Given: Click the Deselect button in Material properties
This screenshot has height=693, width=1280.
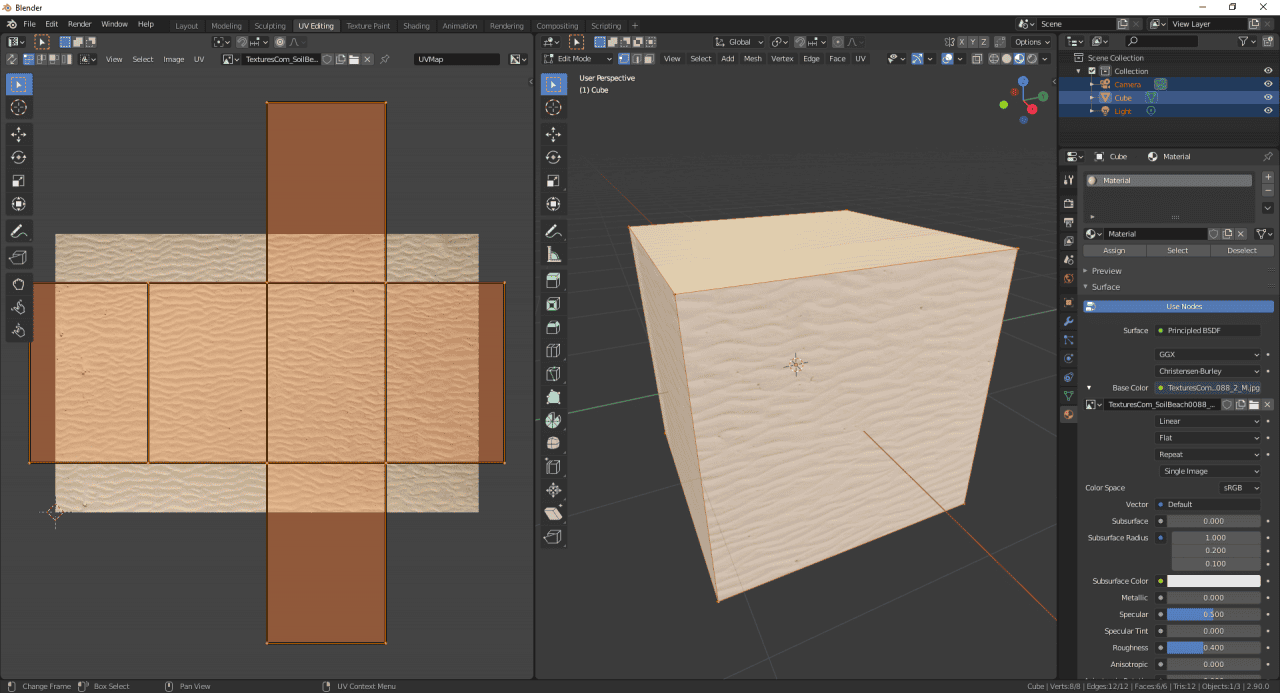Looking at the screenshot, I should (1242, 251).
